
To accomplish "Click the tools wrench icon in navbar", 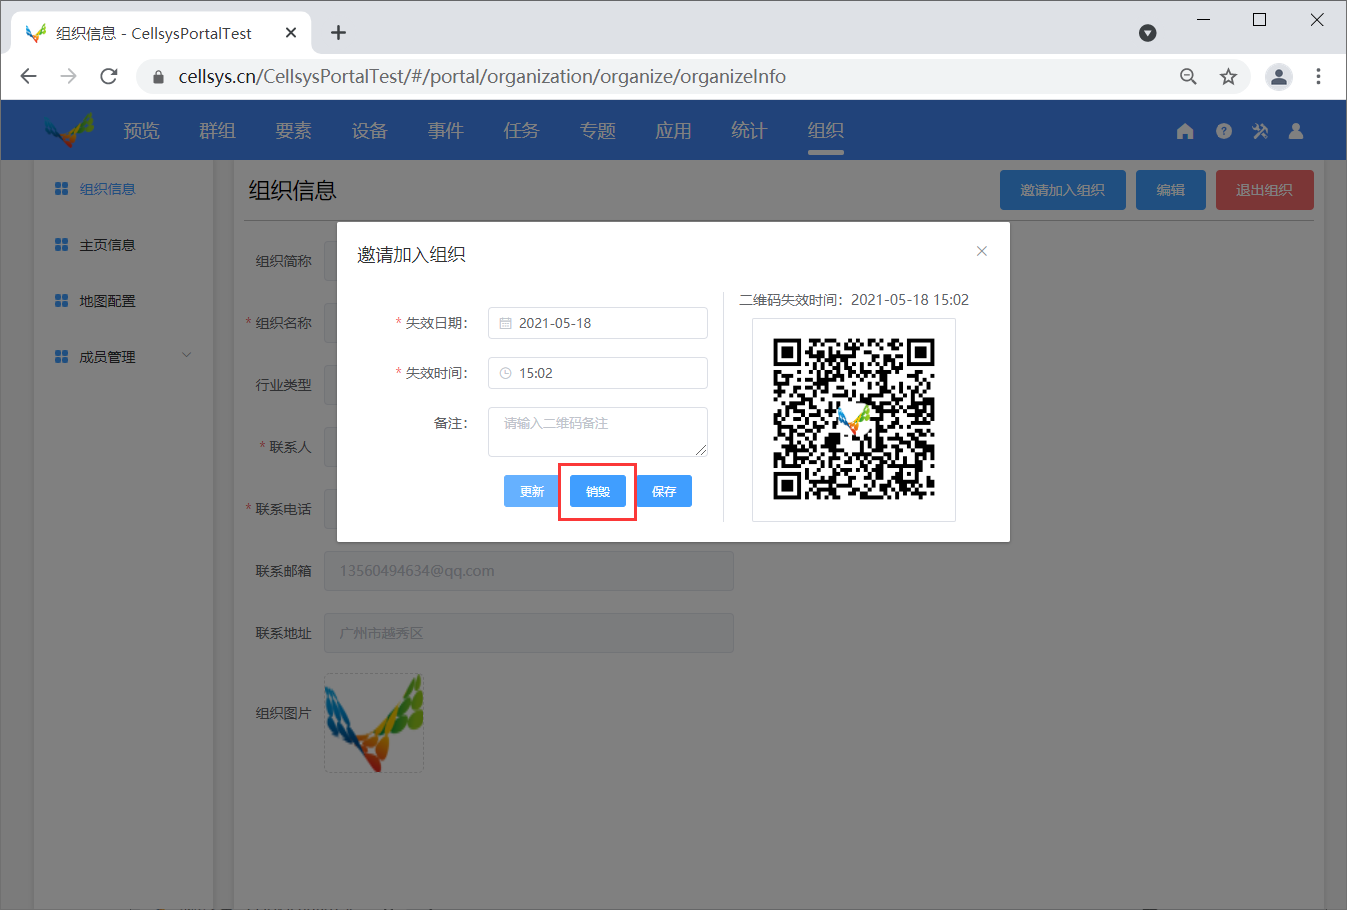I will pyautogui.click(x=1260, y=131).
